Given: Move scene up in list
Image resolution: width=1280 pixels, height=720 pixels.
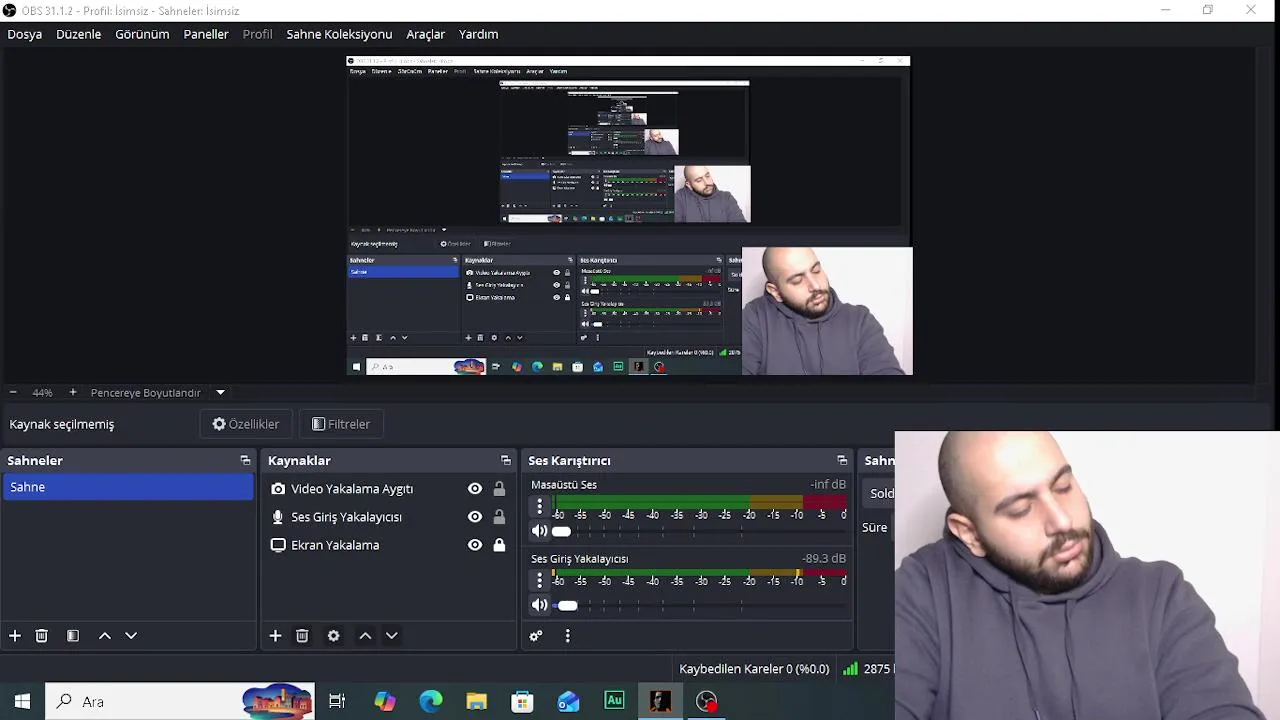Looking at the screenshot, I should [x=104, y=636].
